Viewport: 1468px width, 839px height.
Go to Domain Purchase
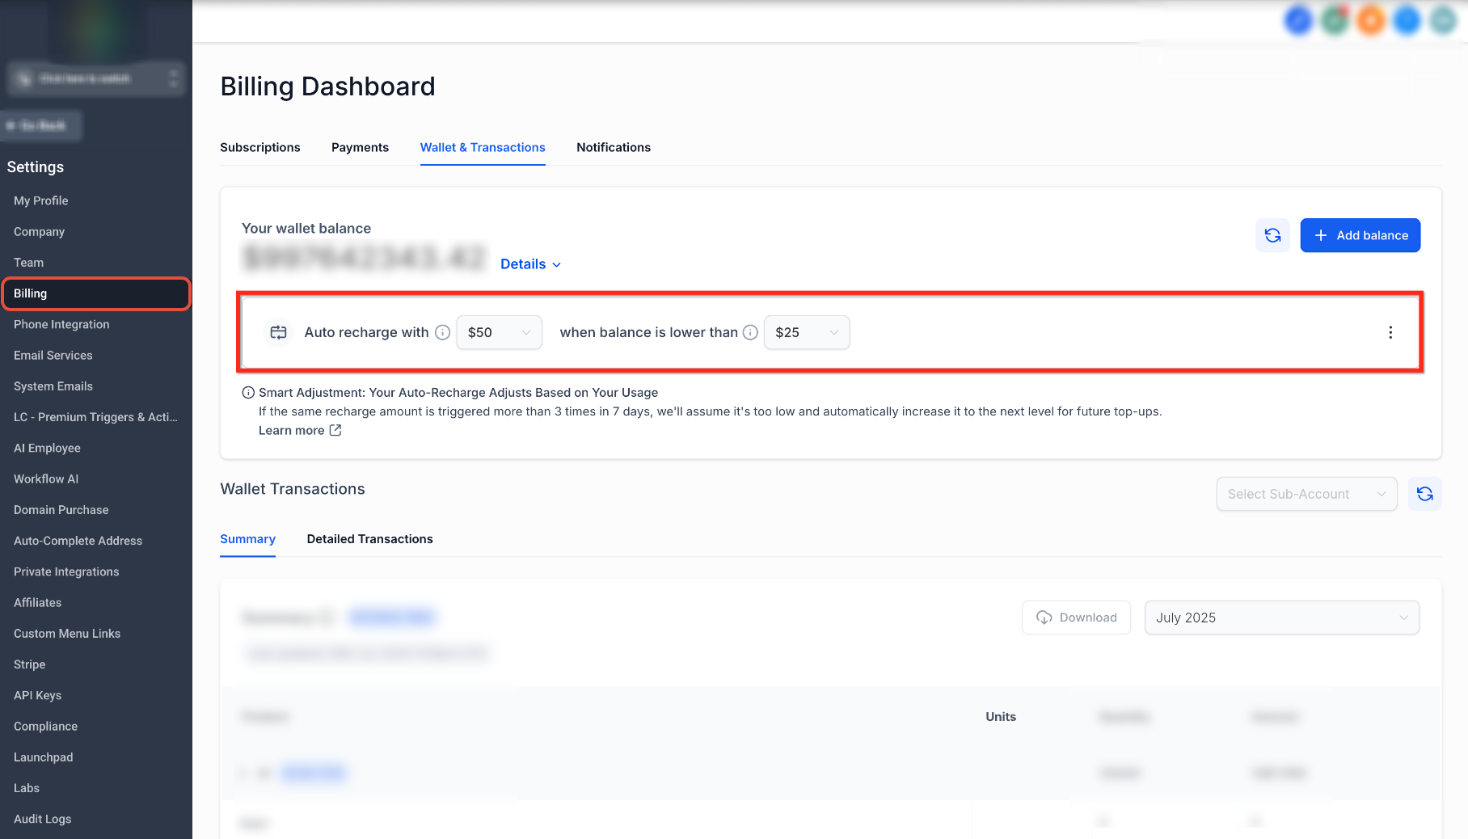point(61,510)
